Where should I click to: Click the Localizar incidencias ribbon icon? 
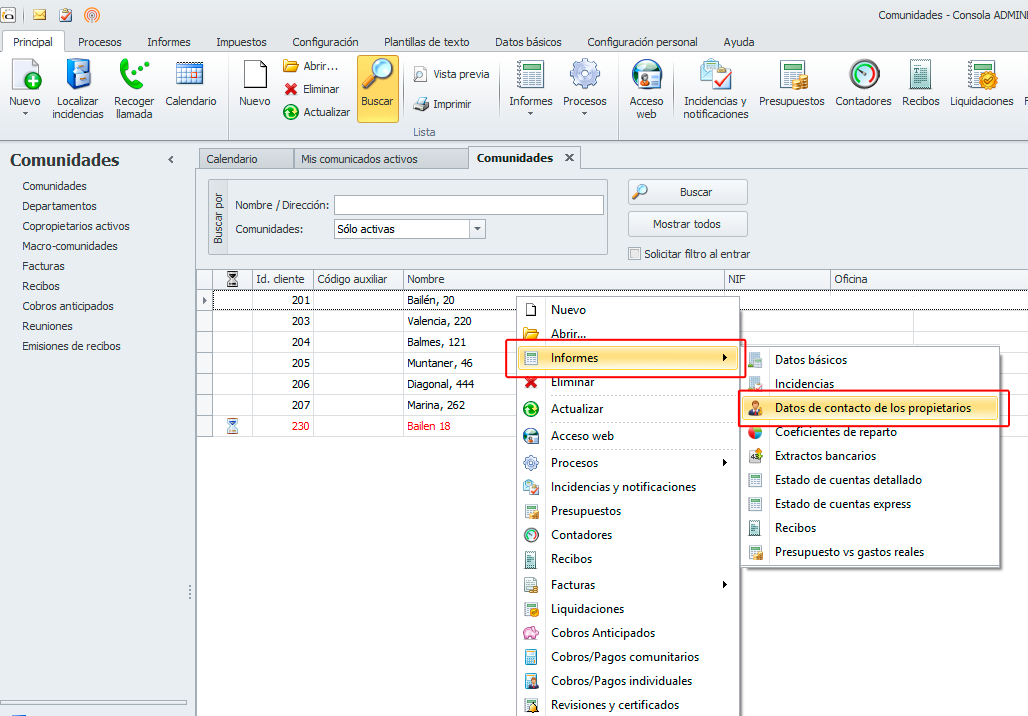[x=78, y=76]
